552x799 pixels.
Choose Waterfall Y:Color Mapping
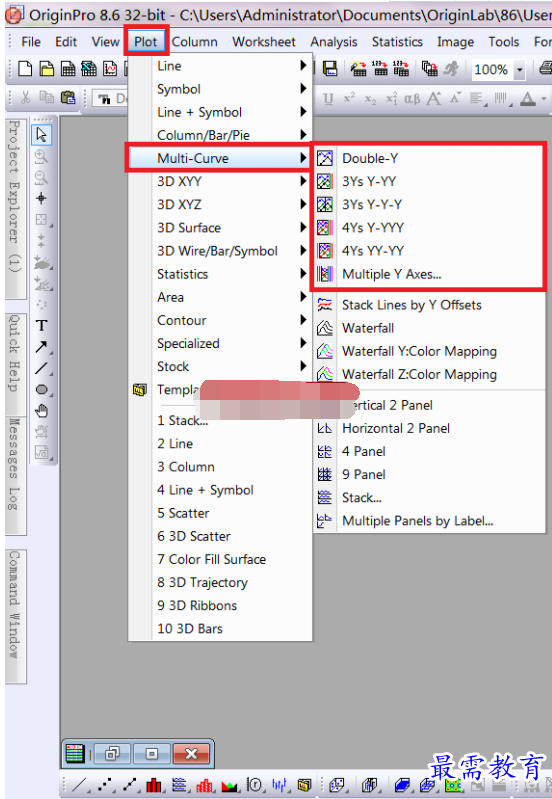point(429,351)
